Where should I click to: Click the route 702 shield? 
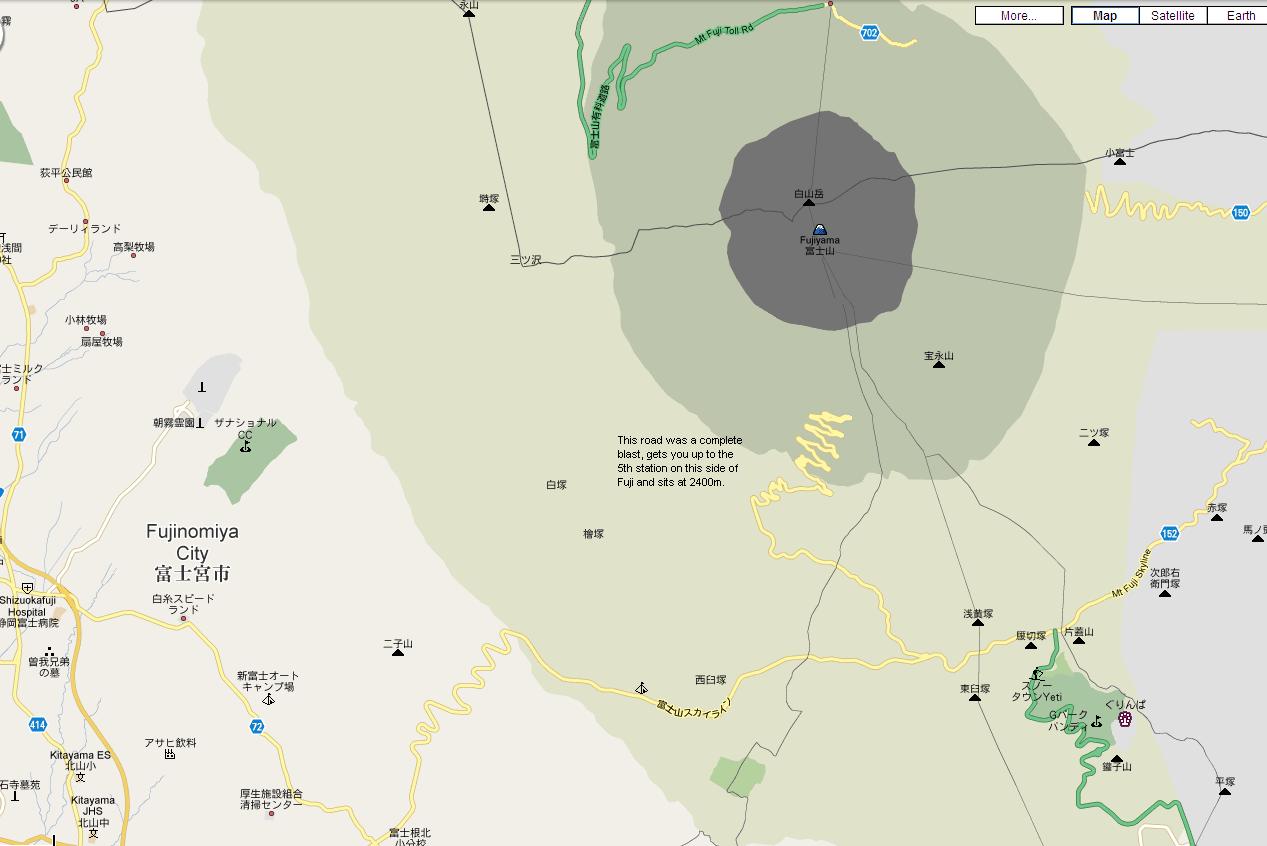tap(869, 33)
